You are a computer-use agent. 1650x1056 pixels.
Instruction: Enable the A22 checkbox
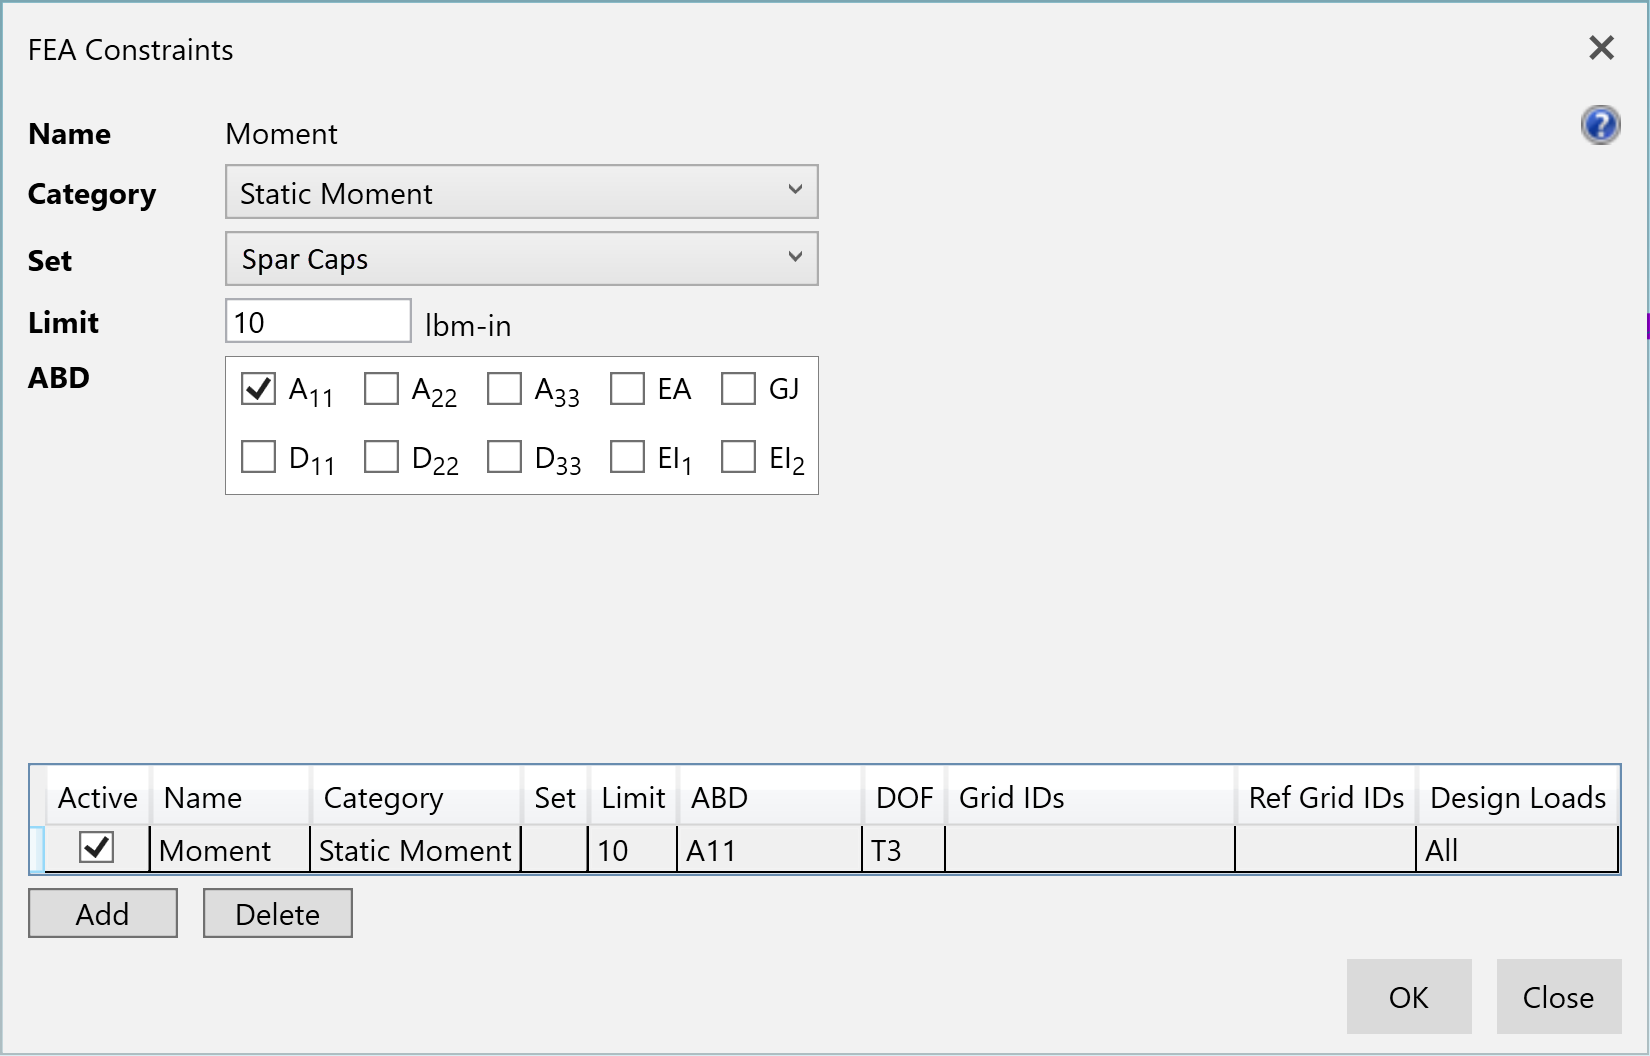click(381, 388)
